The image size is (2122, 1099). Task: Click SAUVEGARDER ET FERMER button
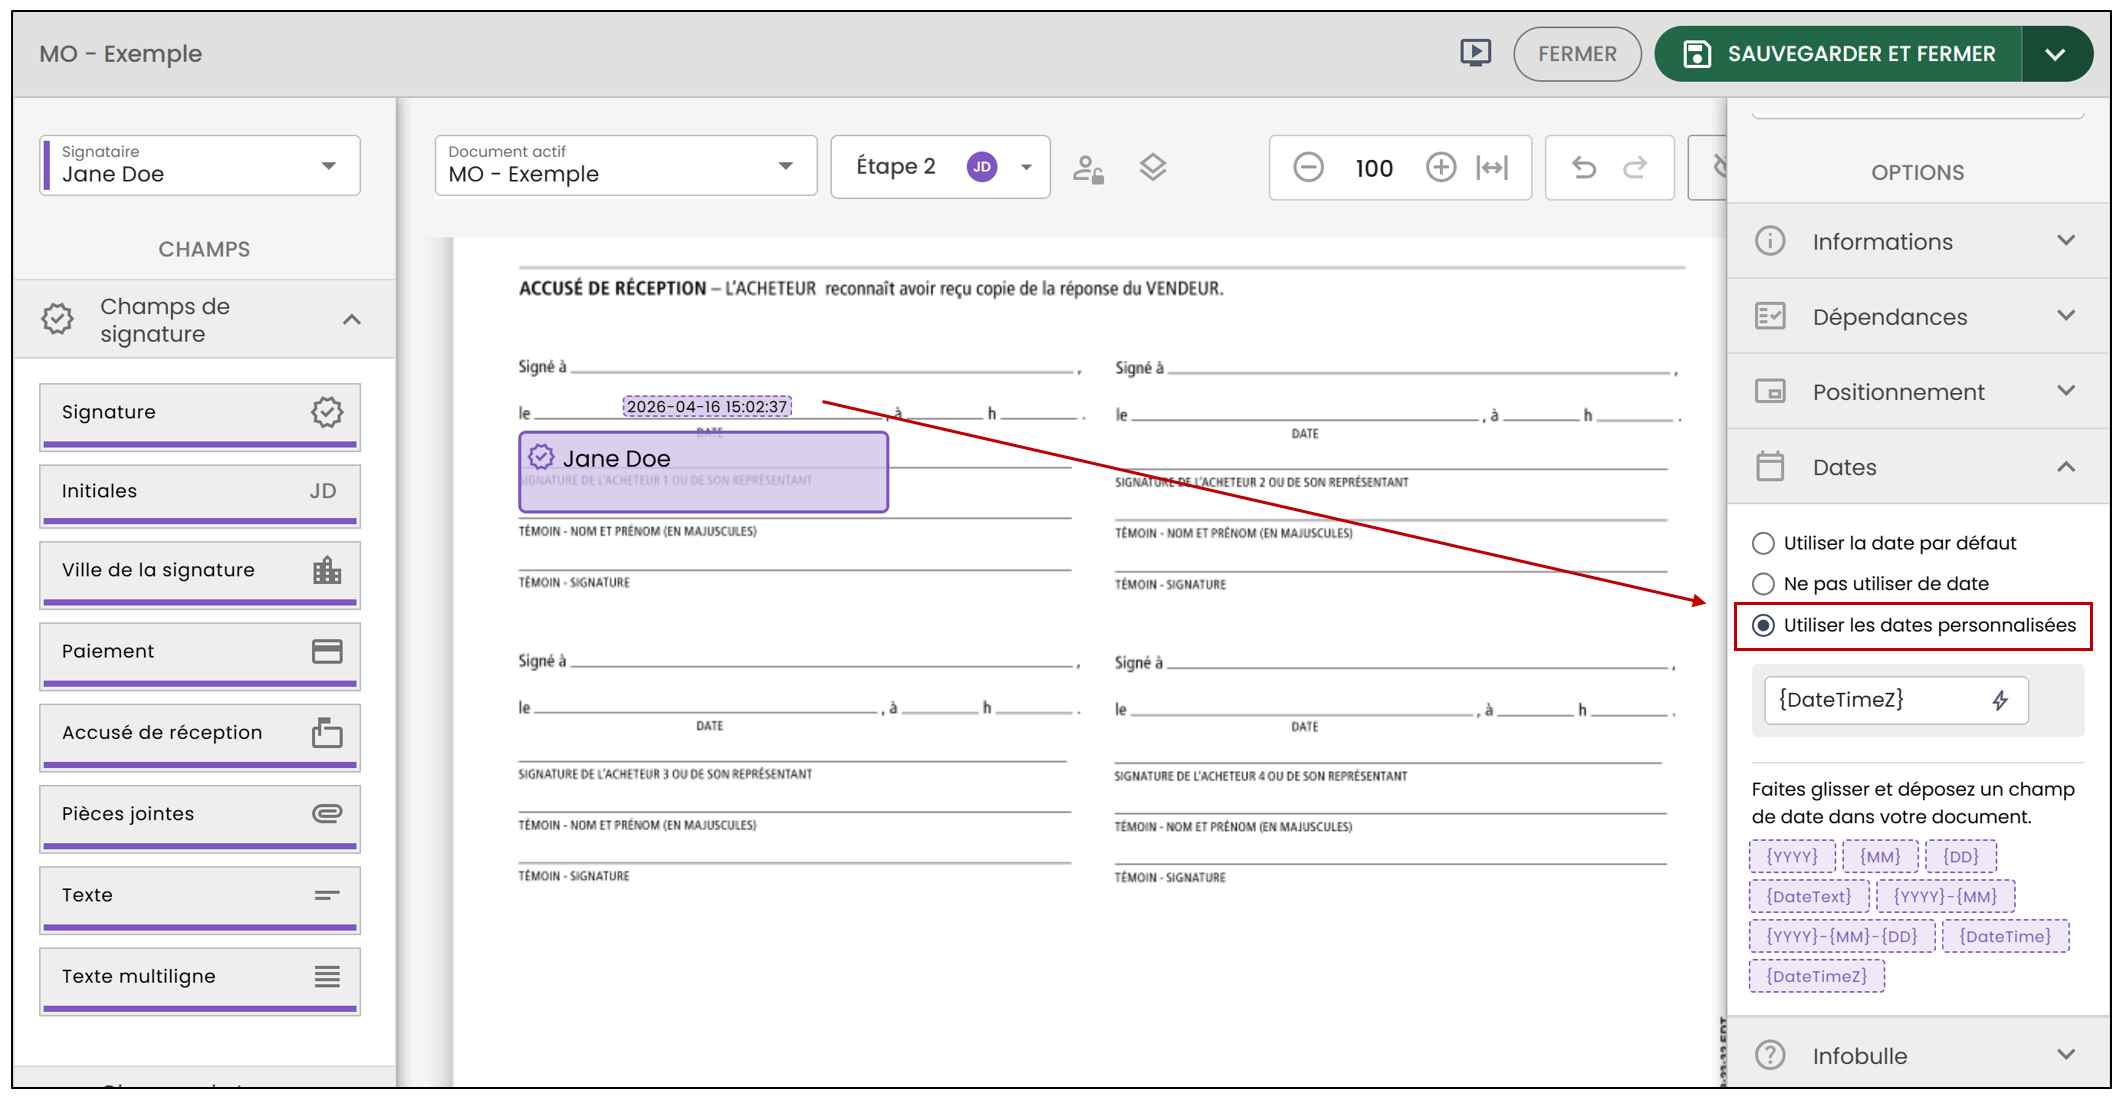pyautogui.click(x=1838, y=54)
